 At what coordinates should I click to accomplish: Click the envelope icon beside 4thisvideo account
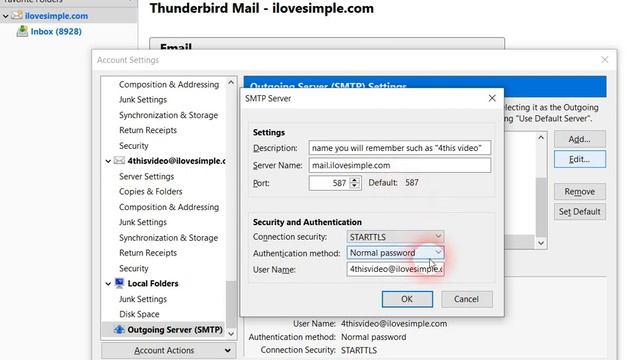point(119,160)
